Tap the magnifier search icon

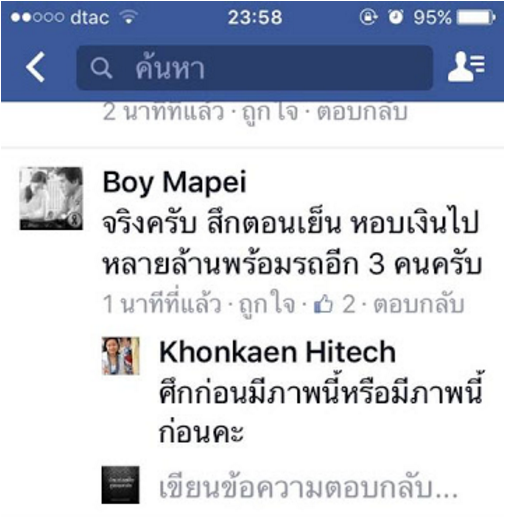tap(101, 68)
